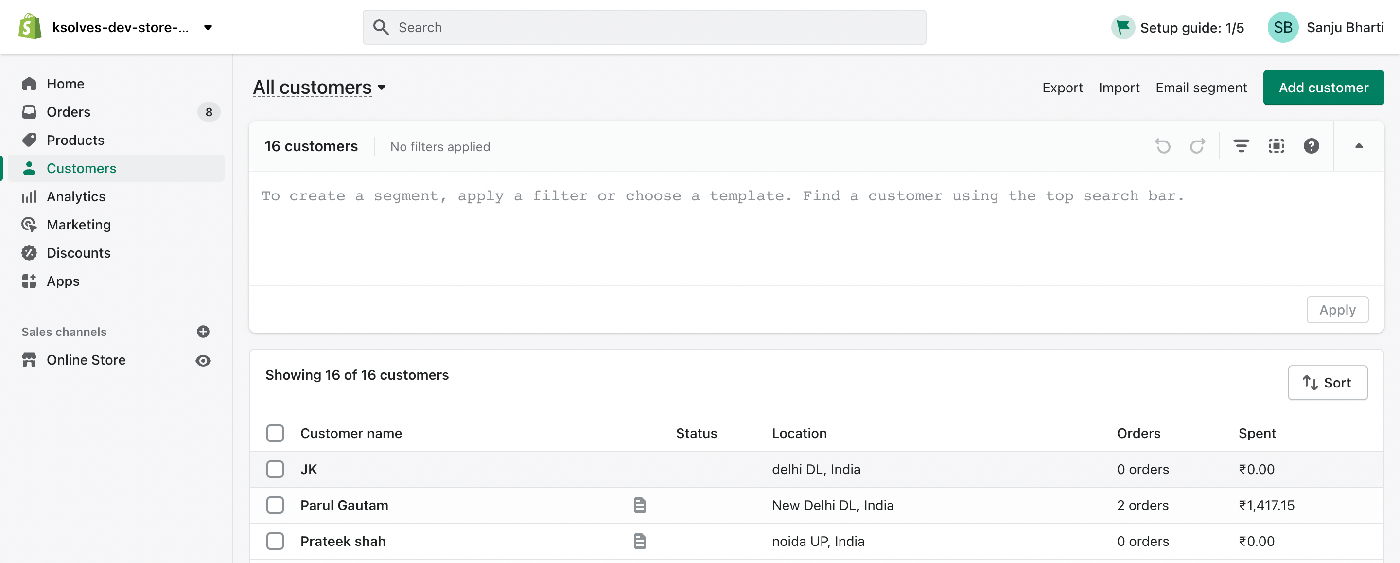Click the Analytics bar chart icon
The image size is (1400, 563).
click(29, 197)
